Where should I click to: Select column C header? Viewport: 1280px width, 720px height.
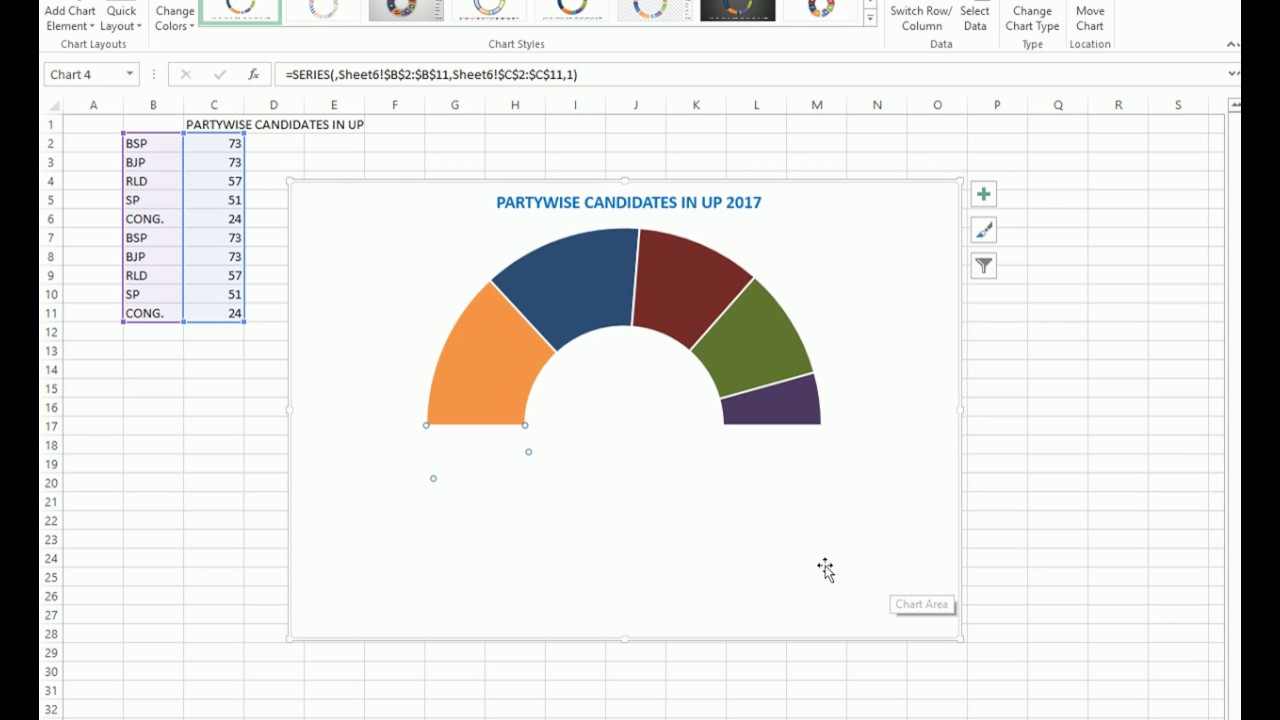tap(214, 105)
